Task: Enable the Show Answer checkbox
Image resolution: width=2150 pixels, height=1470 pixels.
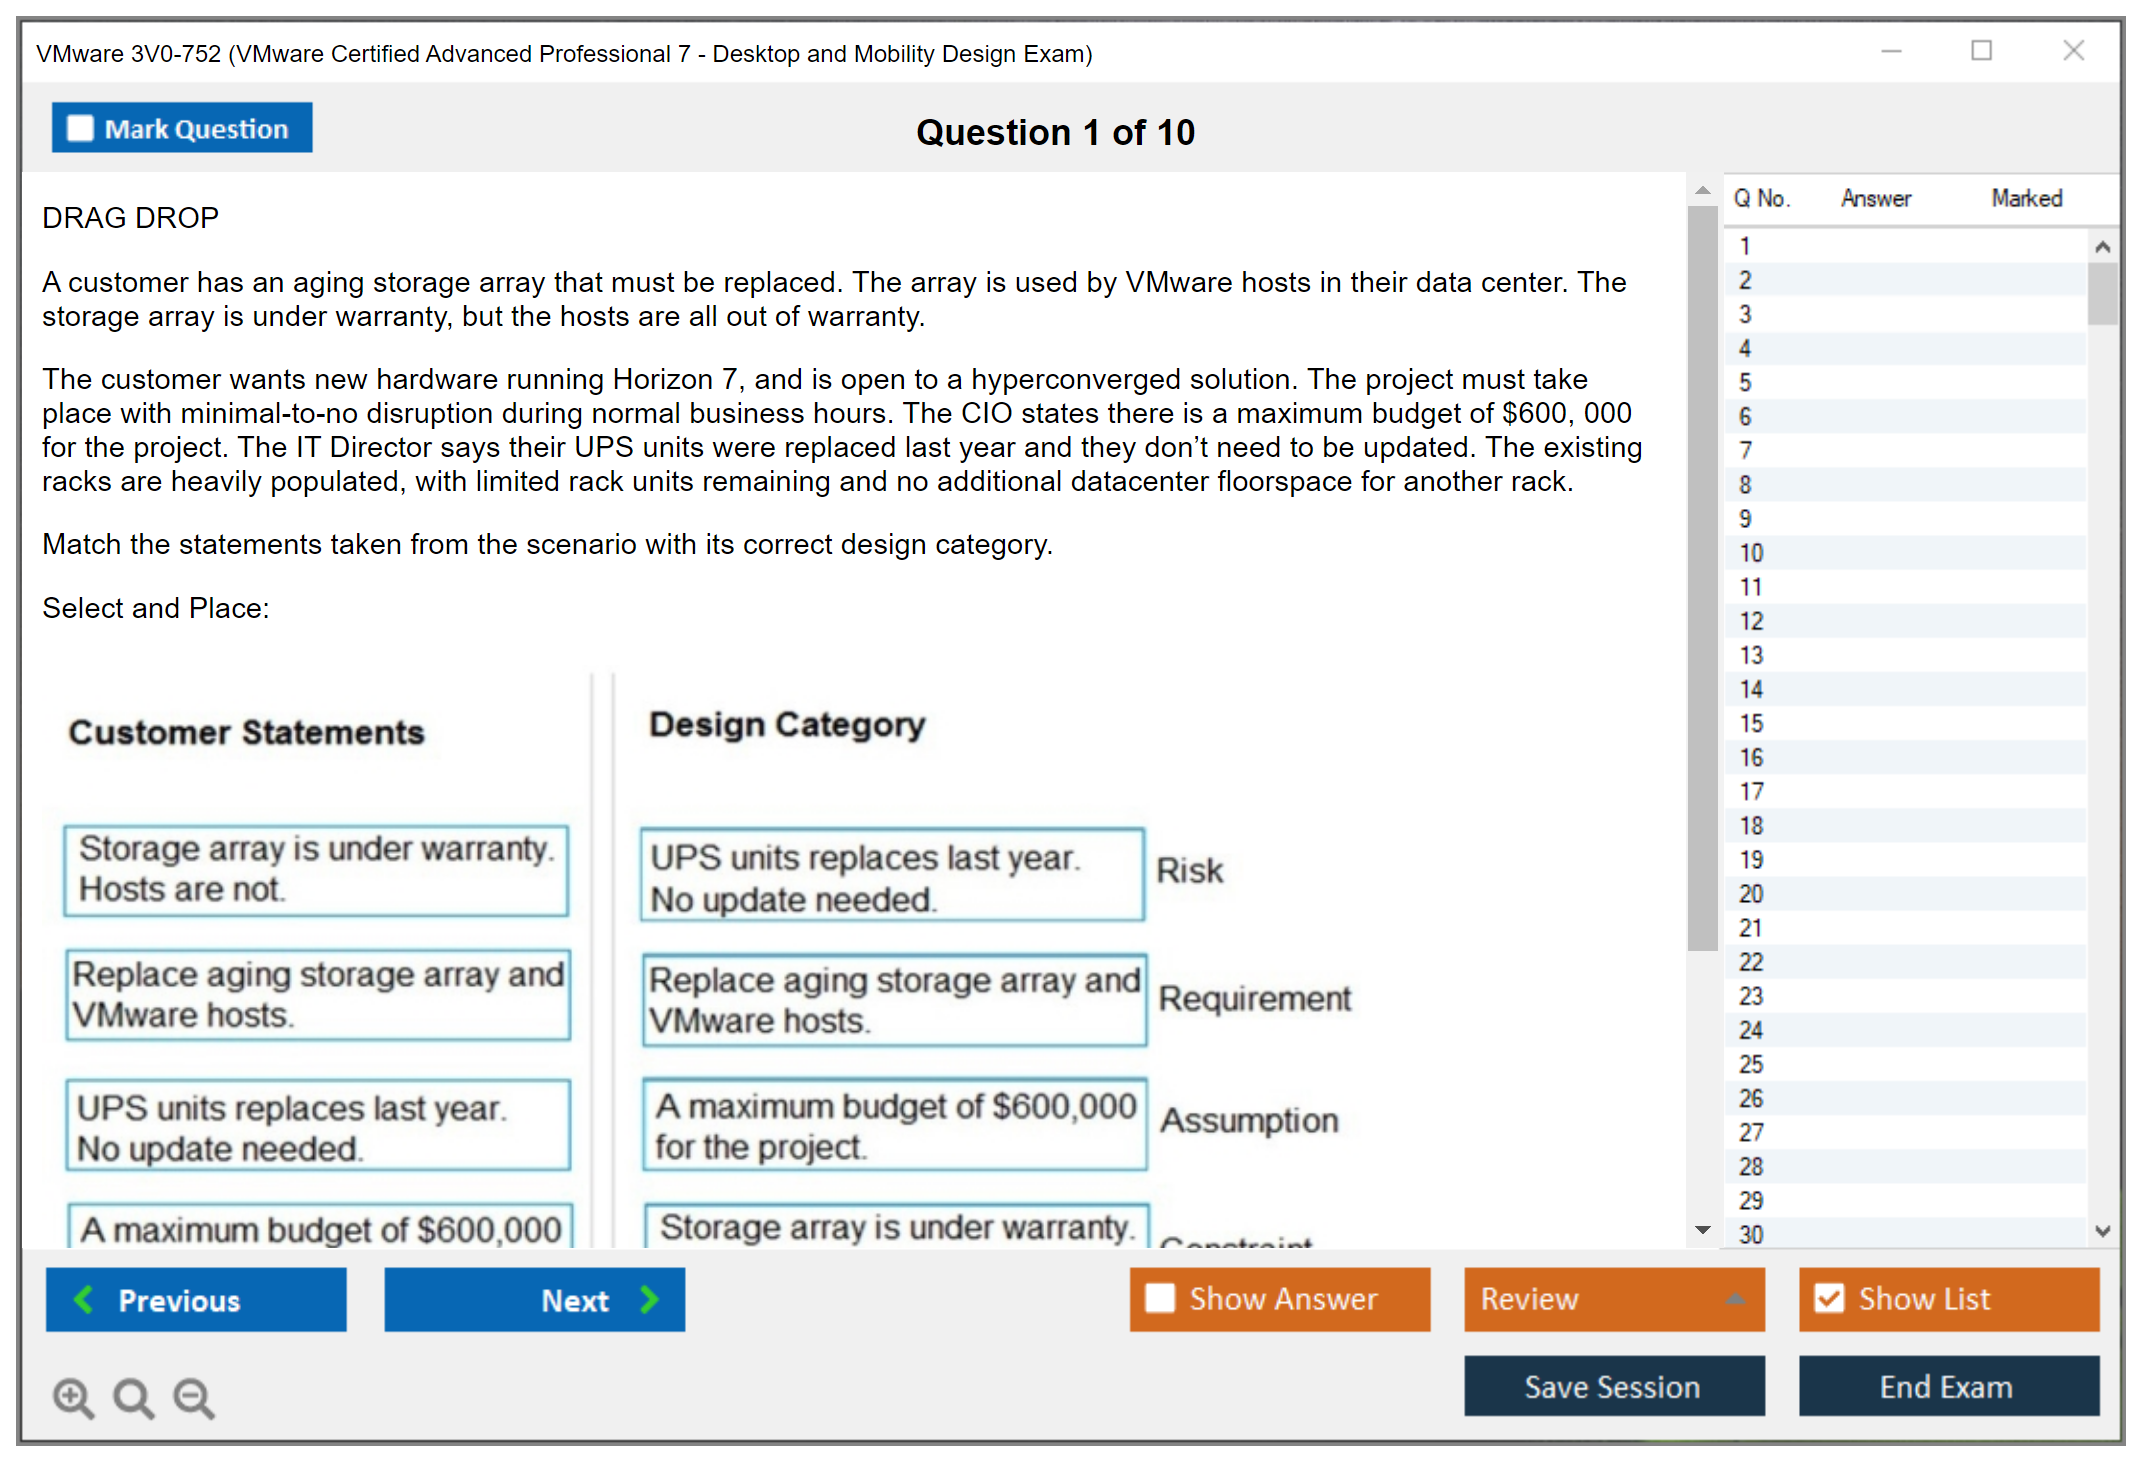Action: [x=1160, y=1298]
